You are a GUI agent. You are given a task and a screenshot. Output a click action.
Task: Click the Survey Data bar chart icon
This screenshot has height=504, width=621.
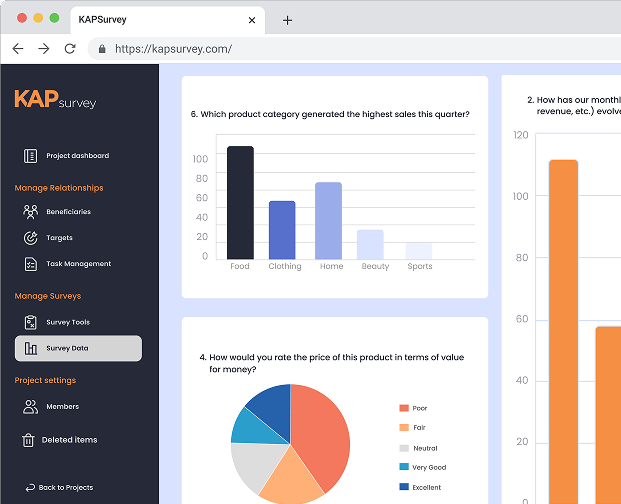(x=30, y=348)
